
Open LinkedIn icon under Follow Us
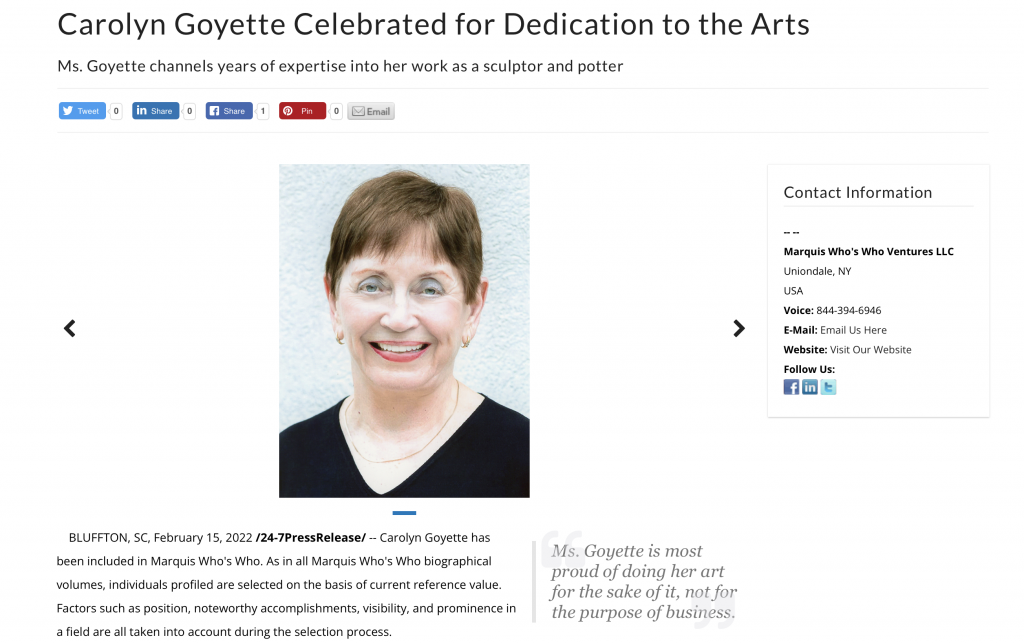tap(810, 387)
